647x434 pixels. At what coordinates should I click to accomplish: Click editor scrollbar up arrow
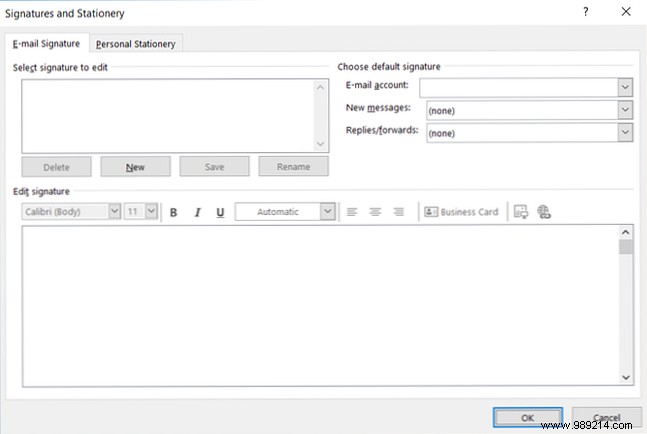tap(626, 233)
